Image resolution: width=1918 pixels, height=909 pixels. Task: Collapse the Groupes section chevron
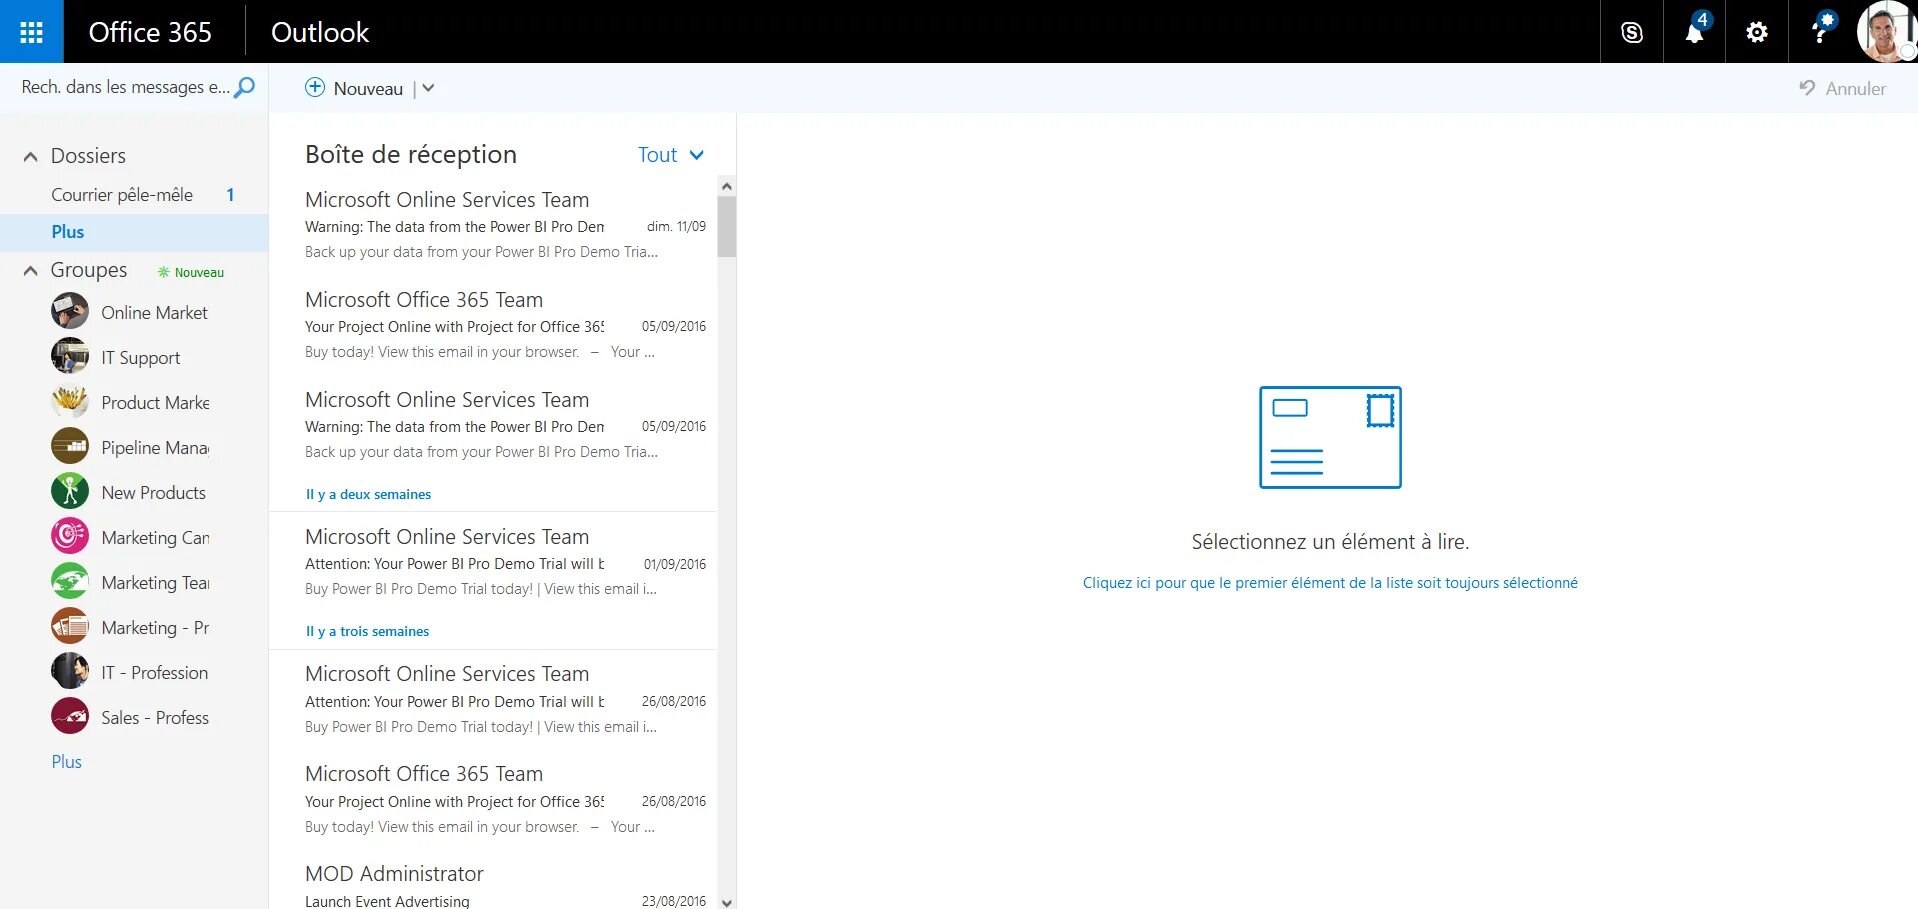click(x=31, y=270)
